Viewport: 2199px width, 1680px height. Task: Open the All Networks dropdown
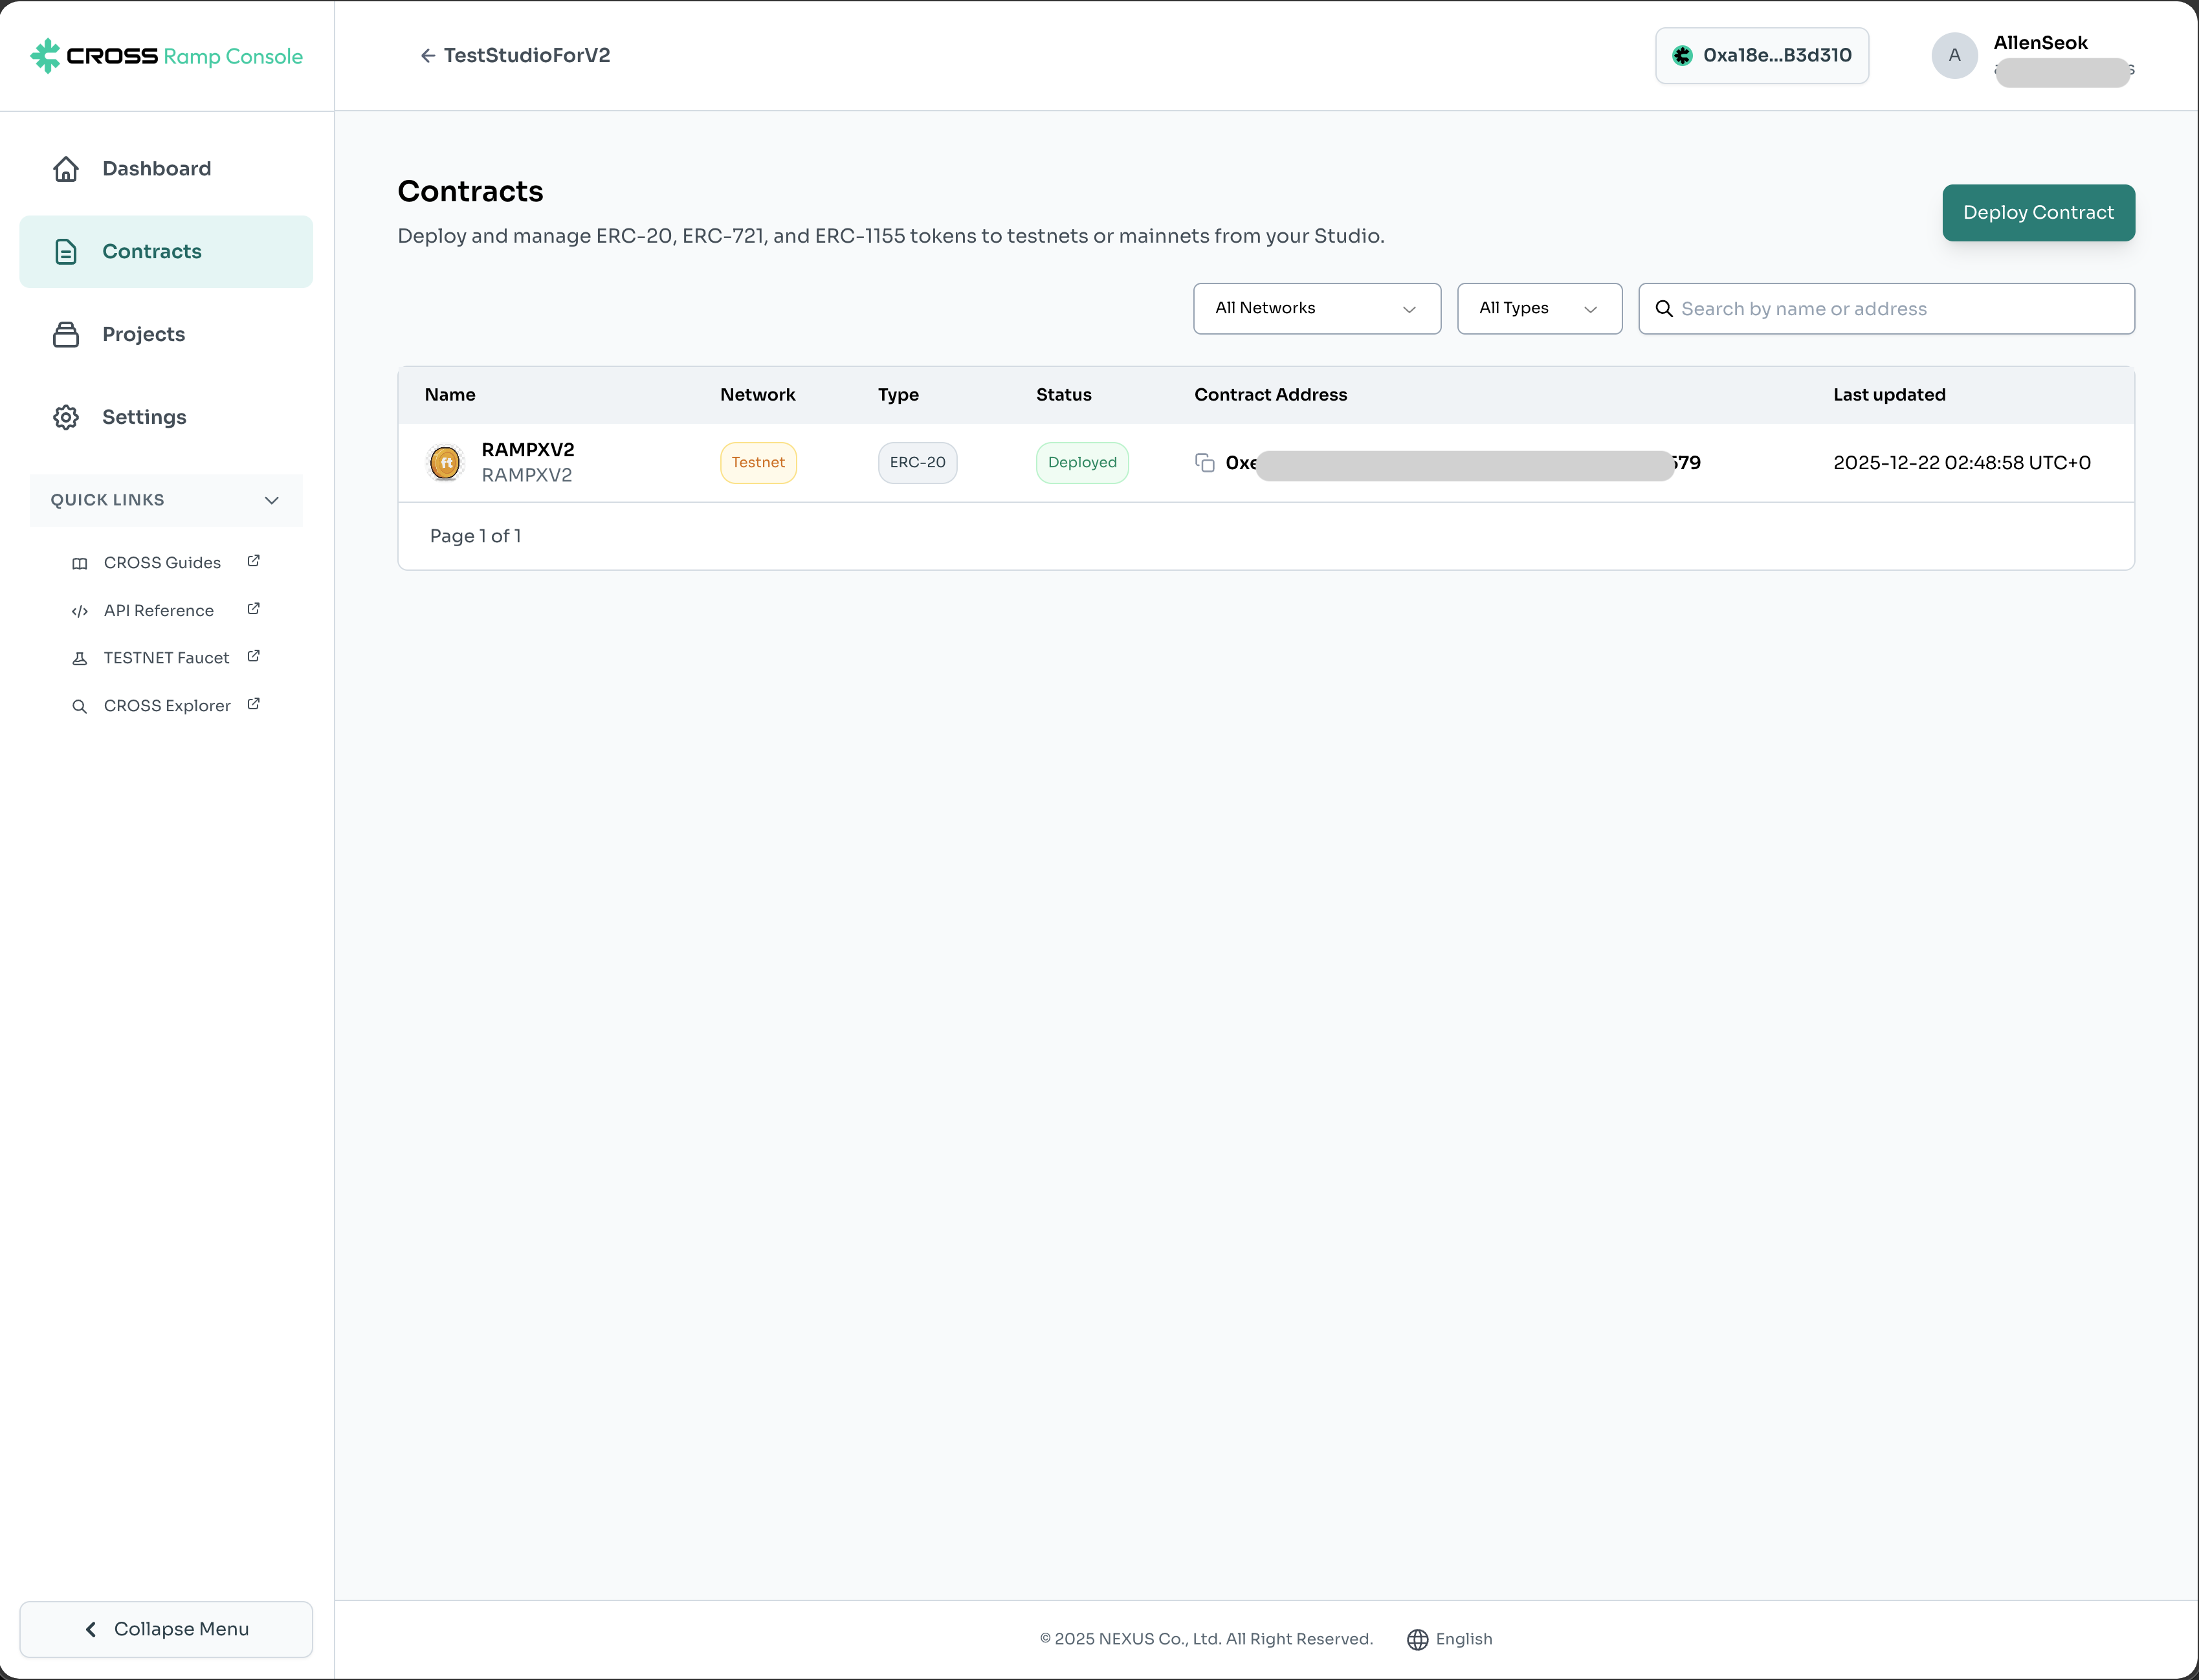pos(1316,309)
